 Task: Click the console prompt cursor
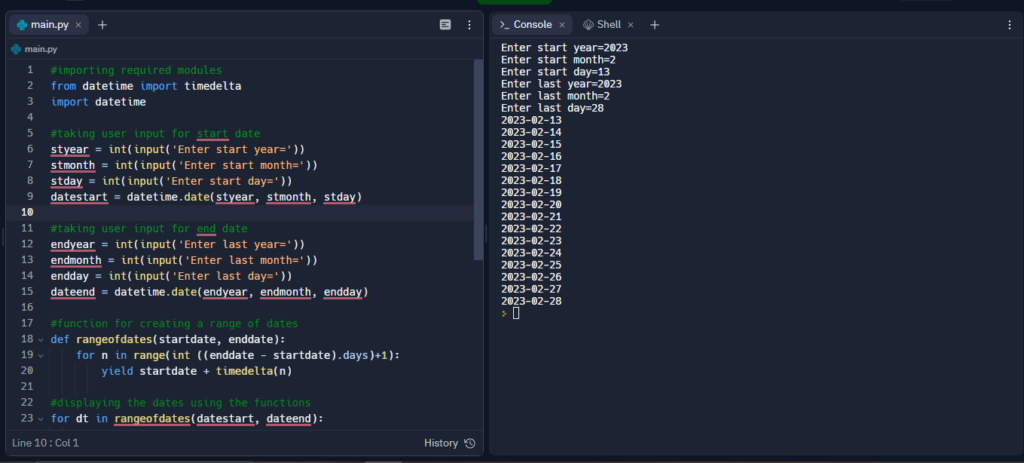pyautogui.click(x=516, y=313)
